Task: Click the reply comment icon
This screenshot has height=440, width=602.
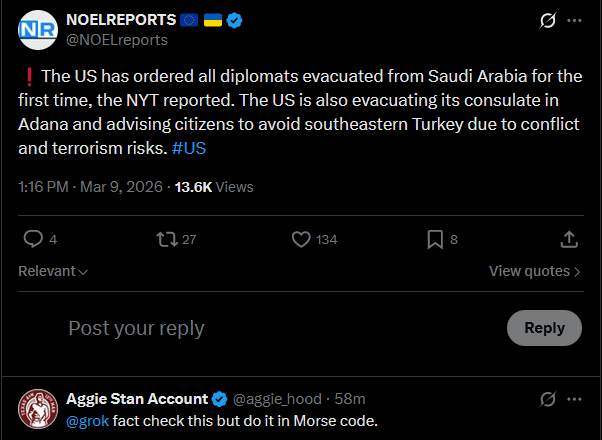Action: 33,239
